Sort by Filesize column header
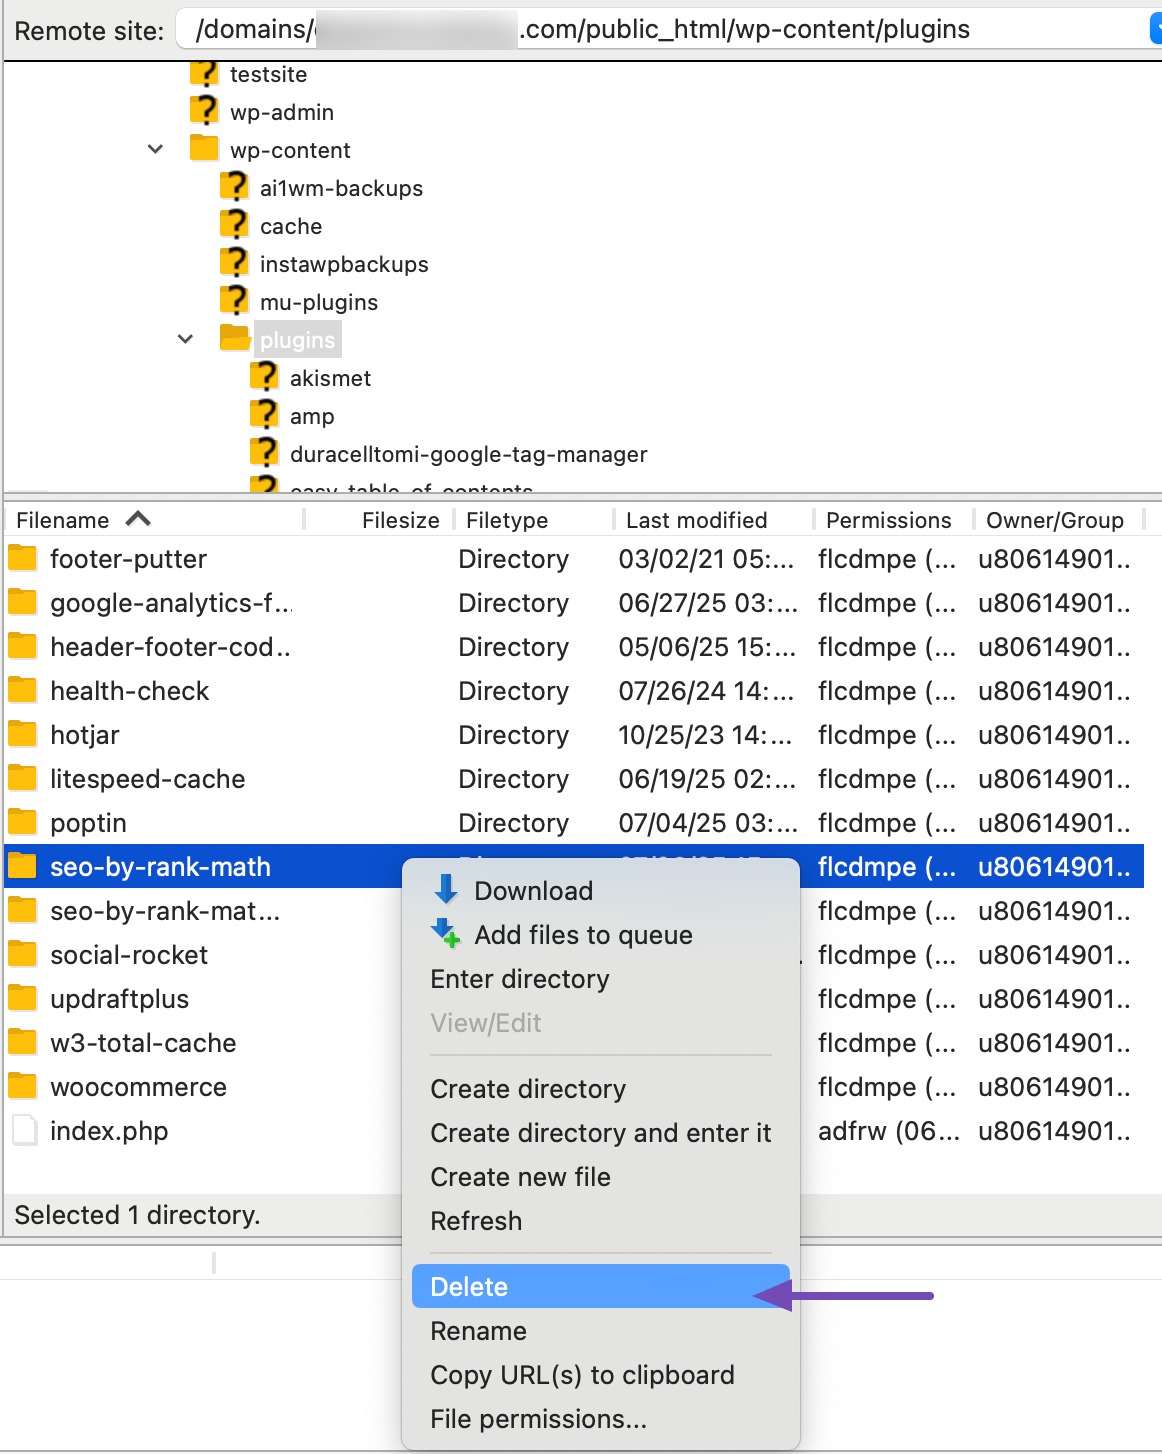The height and width of the screenshot is (1454, 1162). pyautogui.click(x=380, y=520)
